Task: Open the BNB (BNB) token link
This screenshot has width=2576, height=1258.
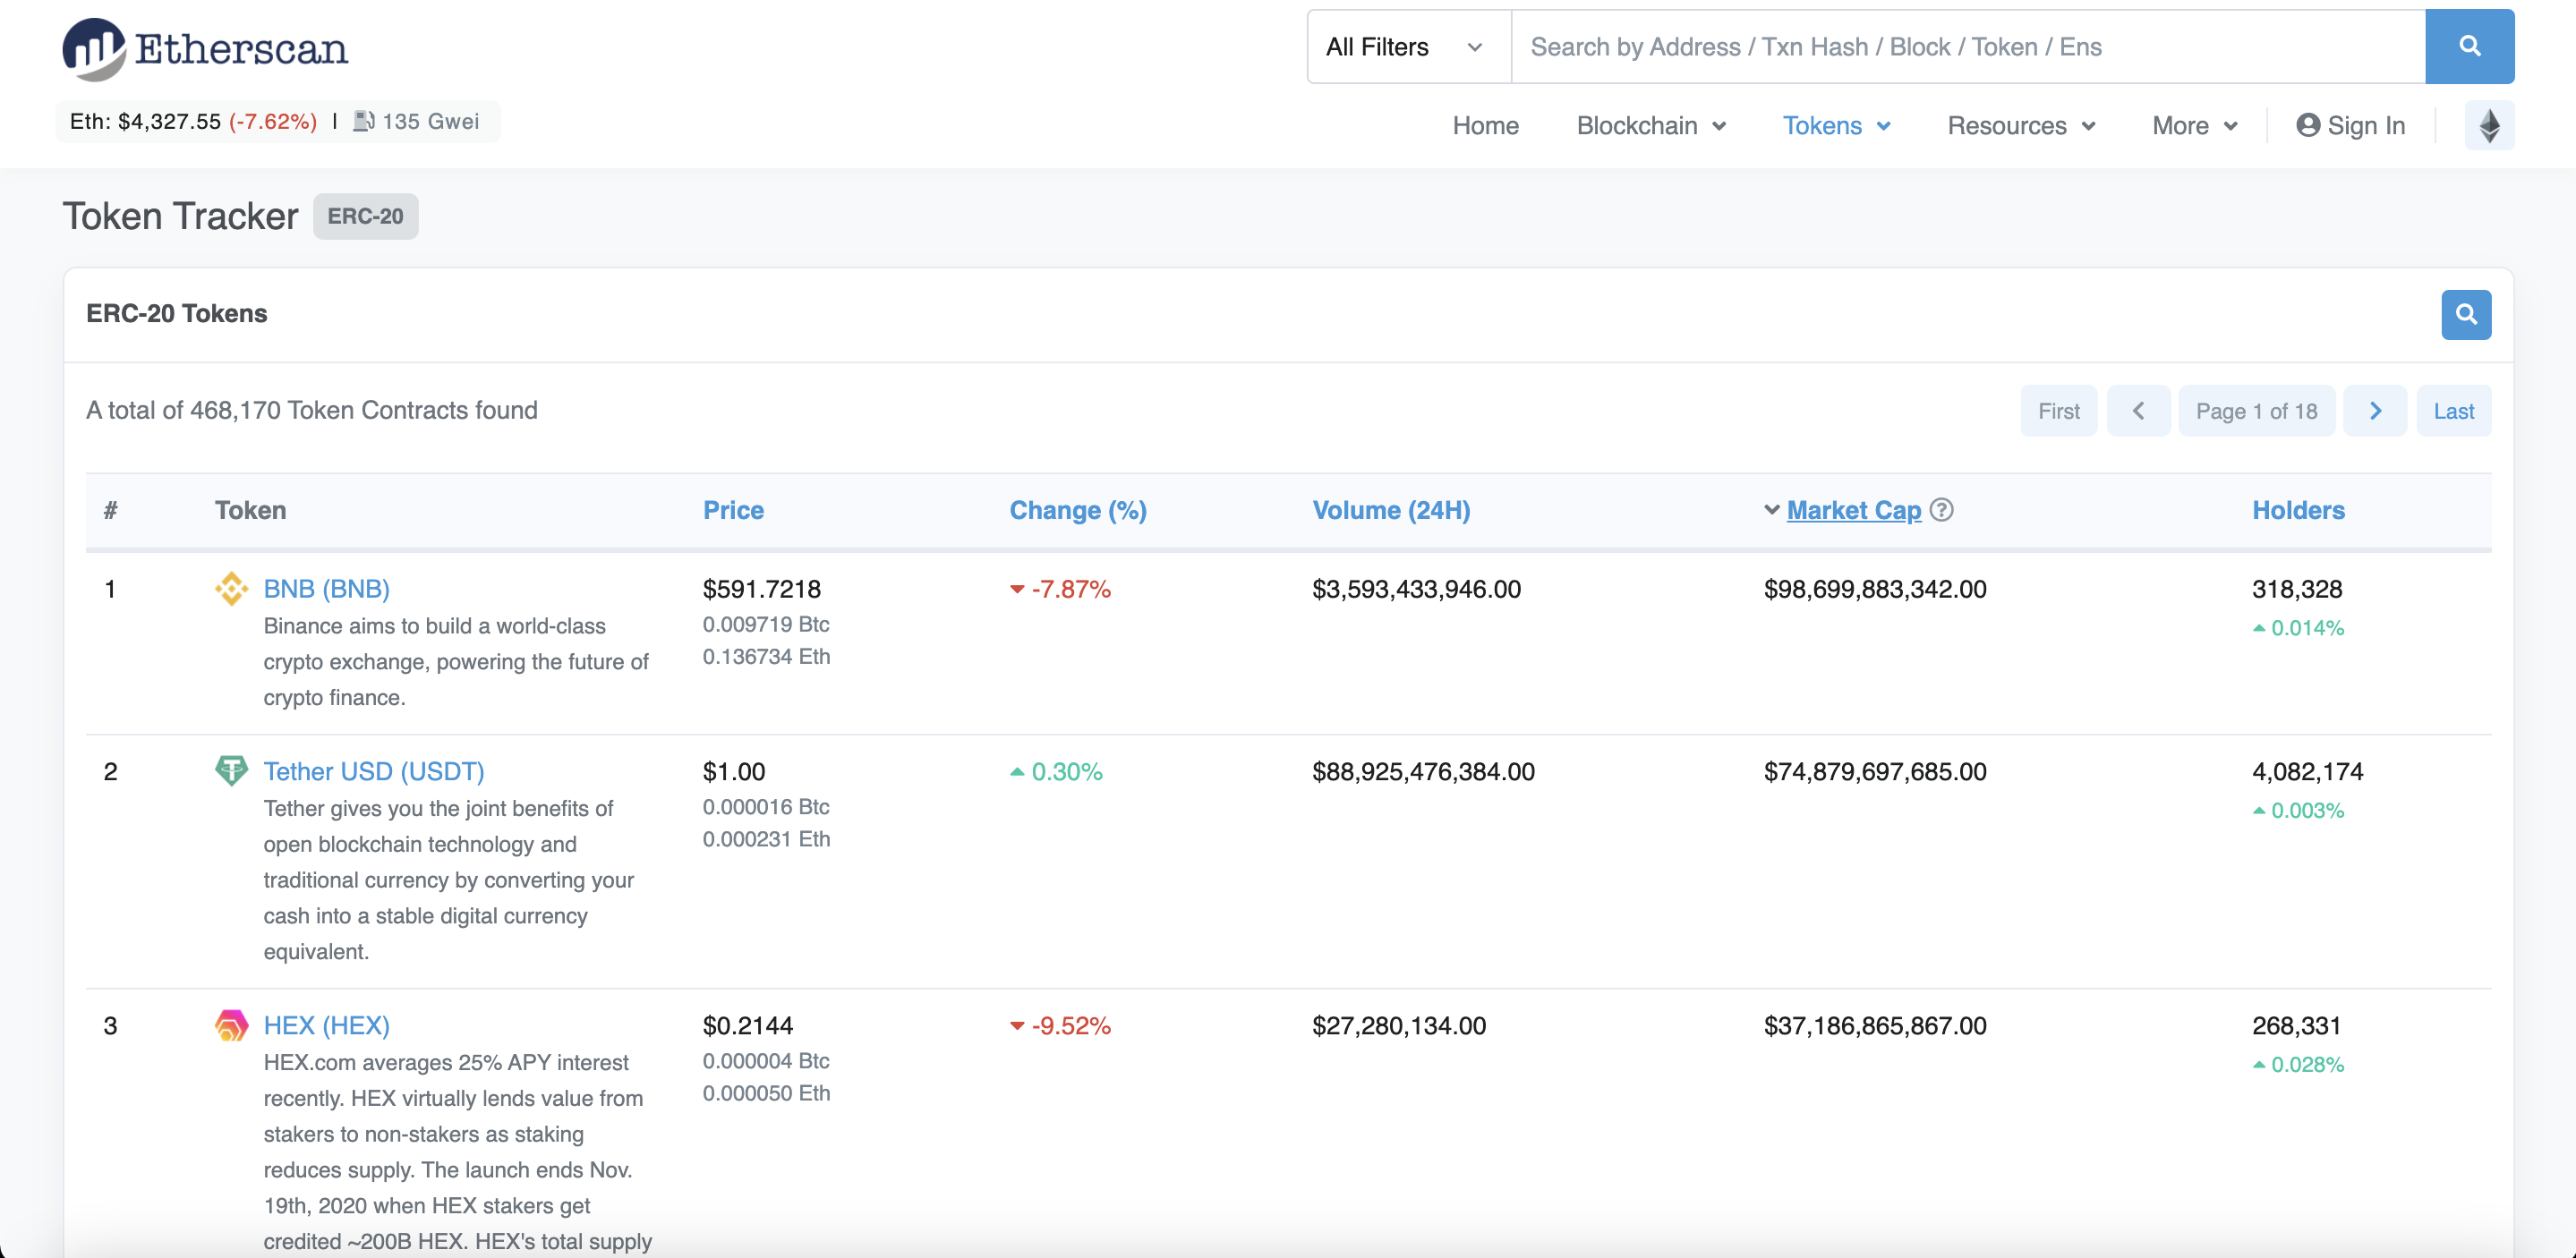Action: tap(326, 589)
